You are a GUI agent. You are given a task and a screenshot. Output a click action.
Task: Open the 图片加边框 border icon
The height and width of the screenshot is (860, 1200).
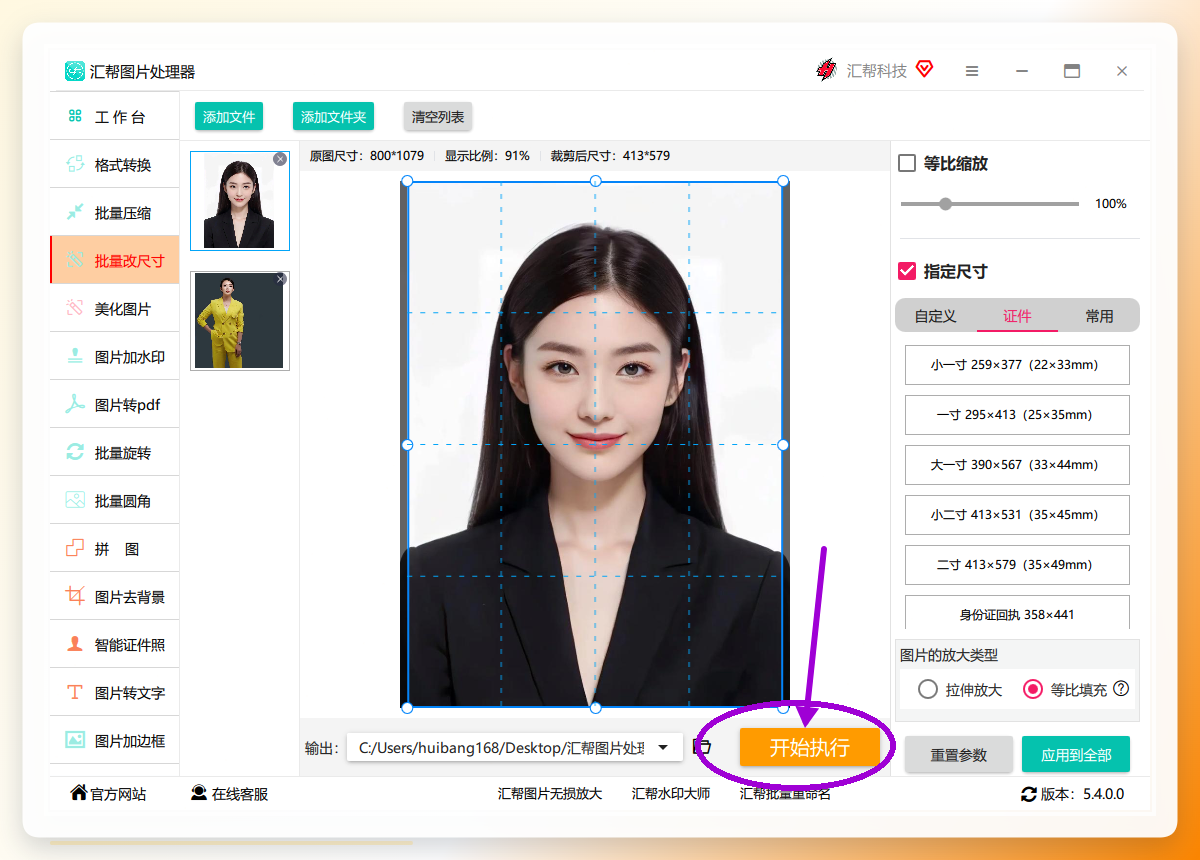(75, 740)
